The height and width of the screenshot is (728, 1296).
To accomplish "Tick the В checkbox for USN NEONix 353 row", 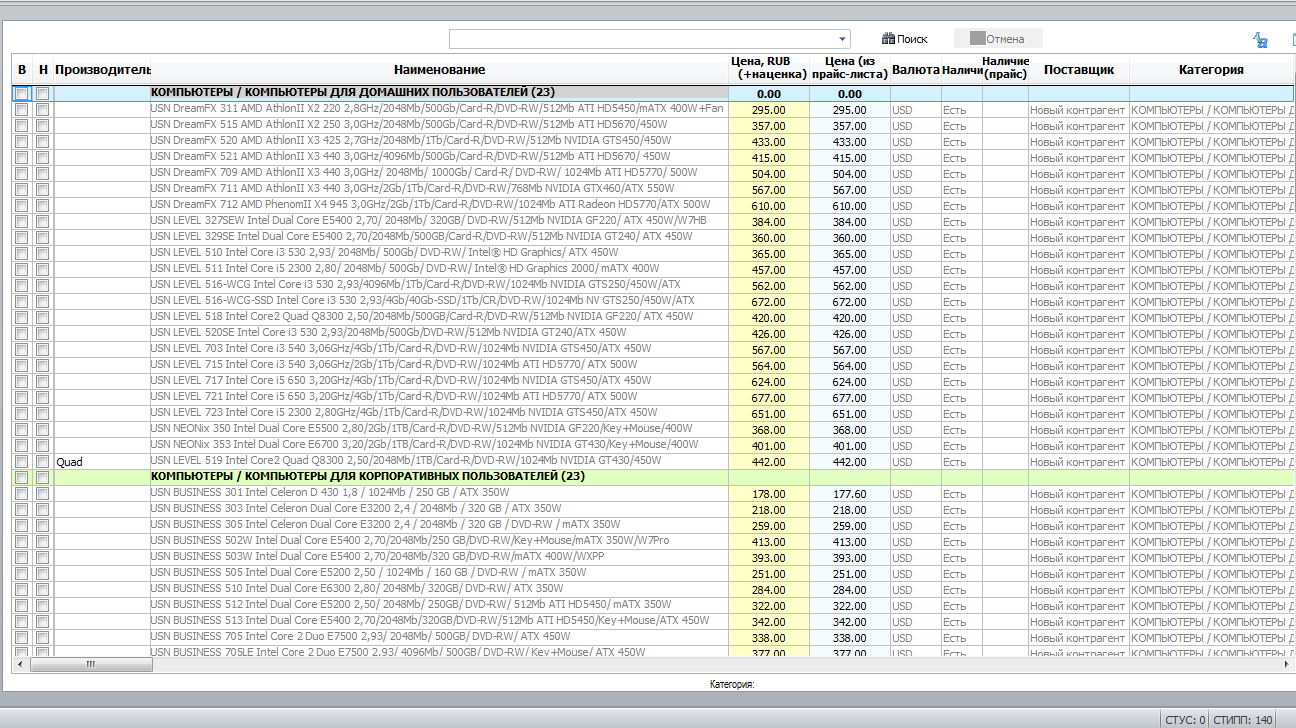I will (x=21, y=446).
